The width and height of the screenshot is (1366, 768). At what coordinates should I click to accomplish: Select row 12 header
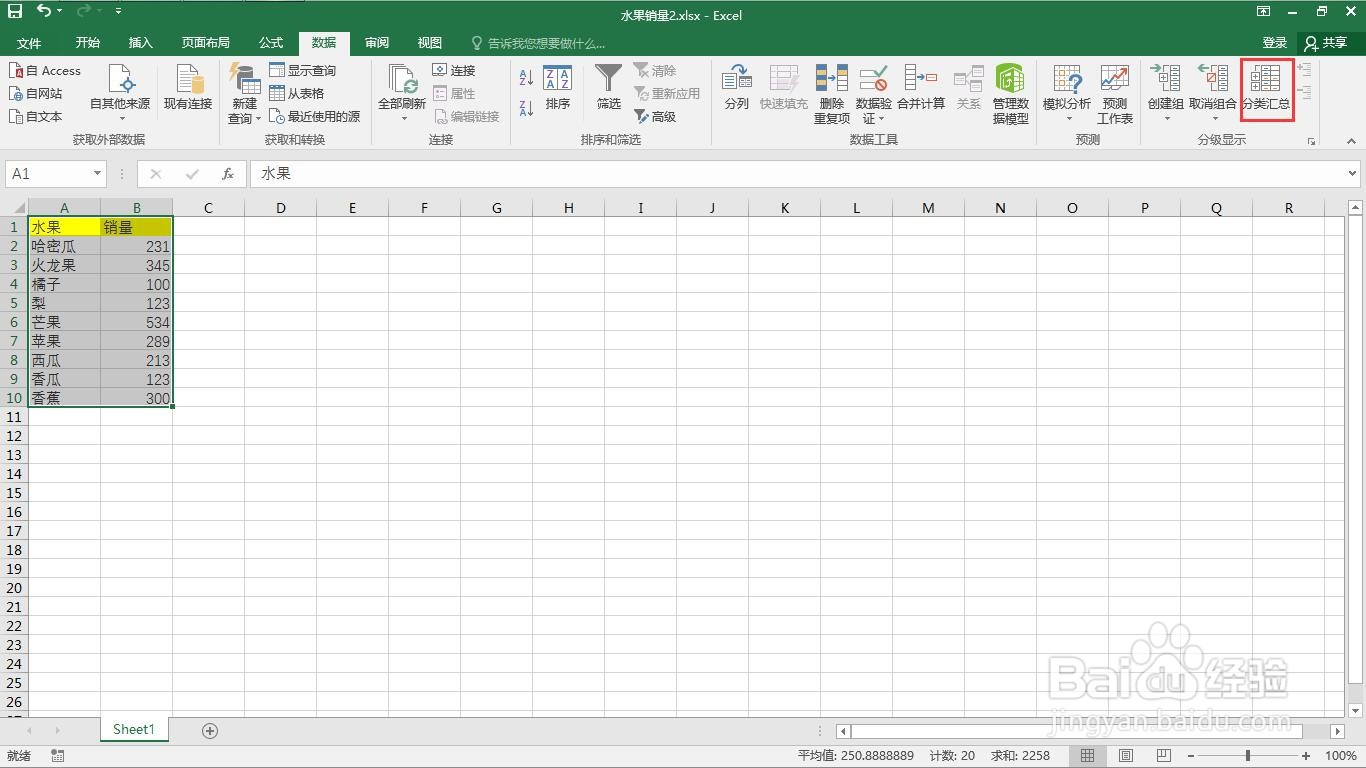click(x=14, y=436)
